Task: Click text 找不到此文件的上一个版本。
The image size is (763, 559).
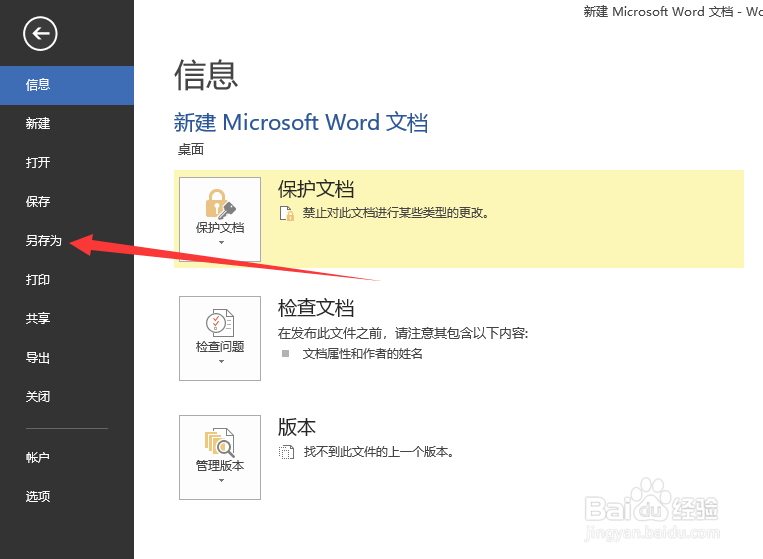Action: [x=379, y=452]
